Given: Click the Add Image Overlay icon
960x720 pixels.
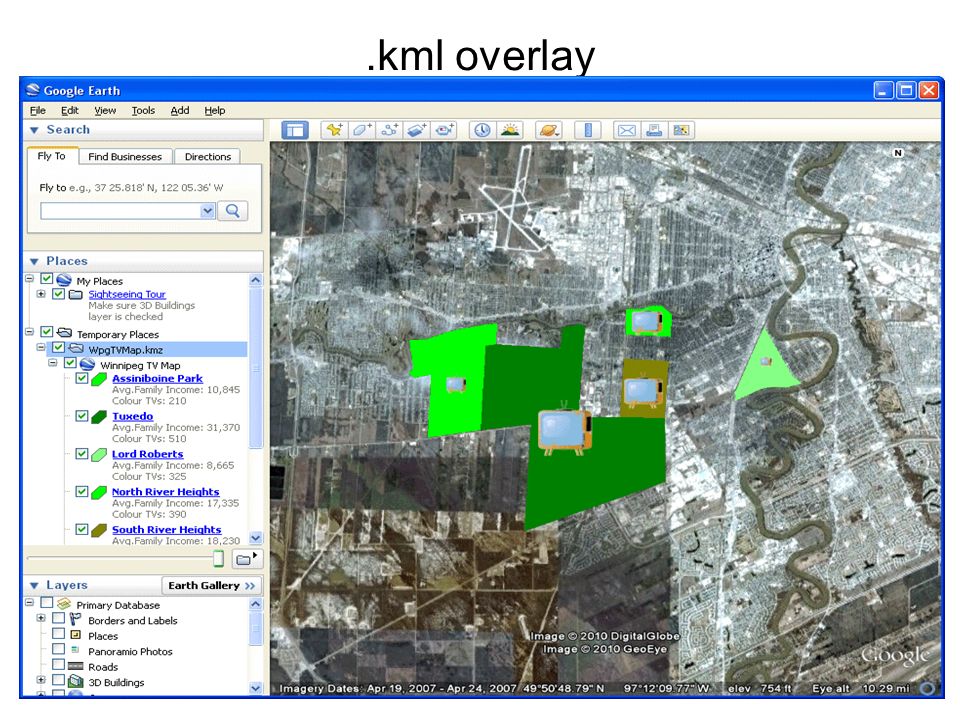Looking at the screenshot, I should click(417, 130).
